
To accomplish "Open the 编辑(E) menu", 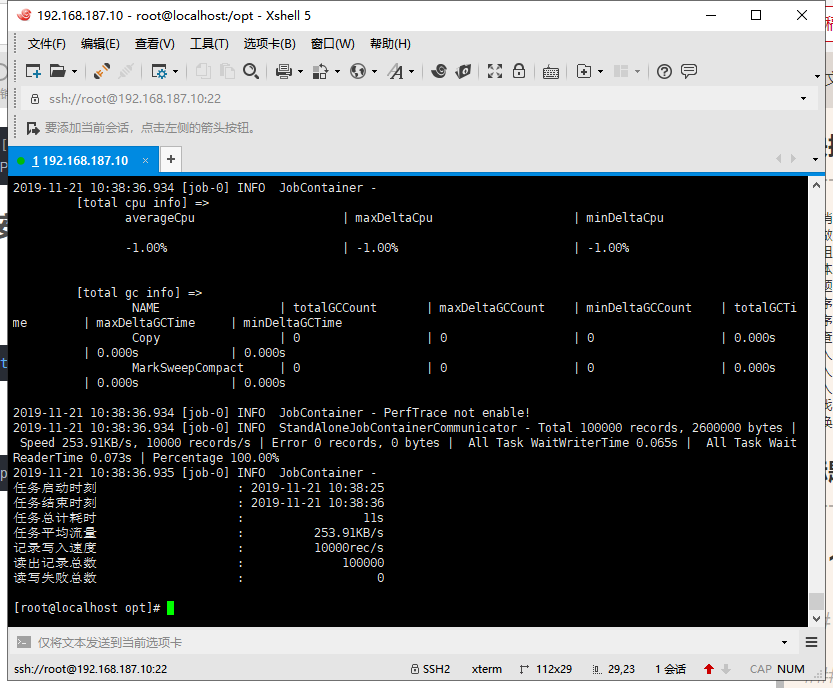I will click(x=100, y=44).
